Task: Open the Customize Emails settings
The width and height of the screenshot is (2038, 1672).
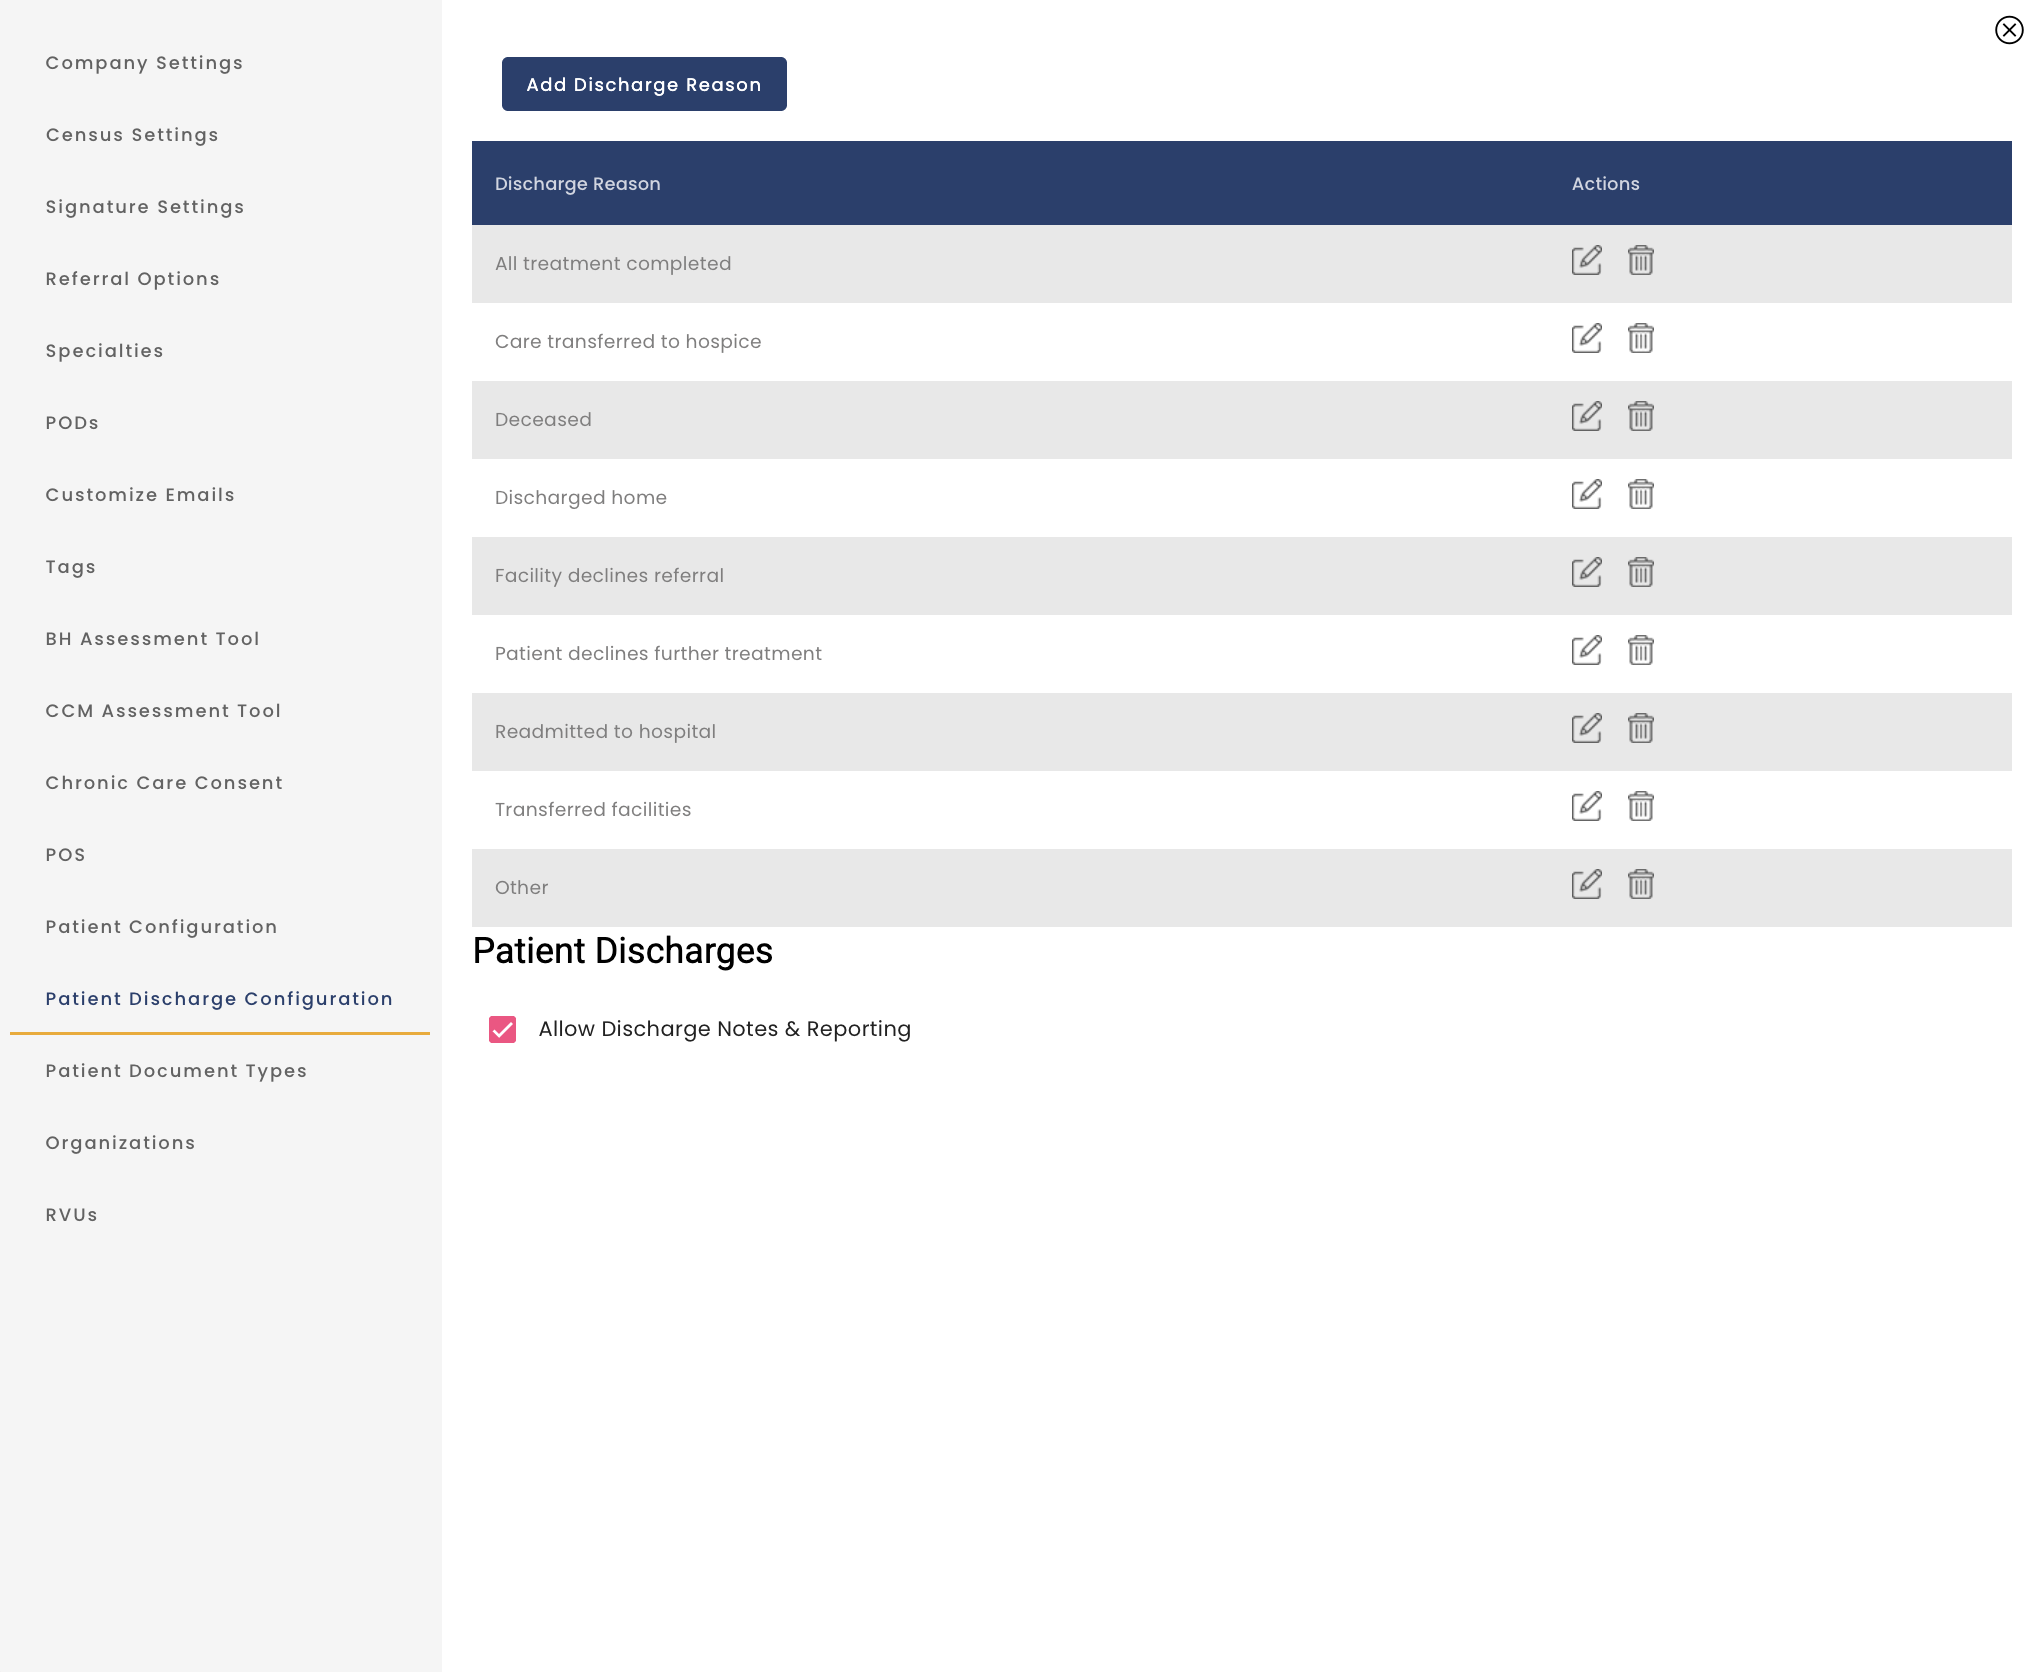Action: point(139,494)
